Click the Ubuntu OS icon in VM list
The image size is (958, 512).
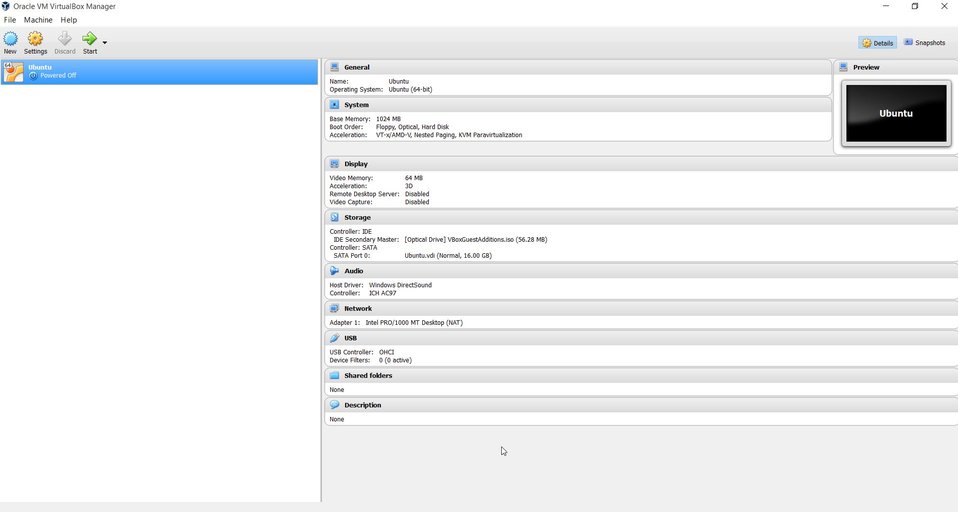[x=13, y=71]
